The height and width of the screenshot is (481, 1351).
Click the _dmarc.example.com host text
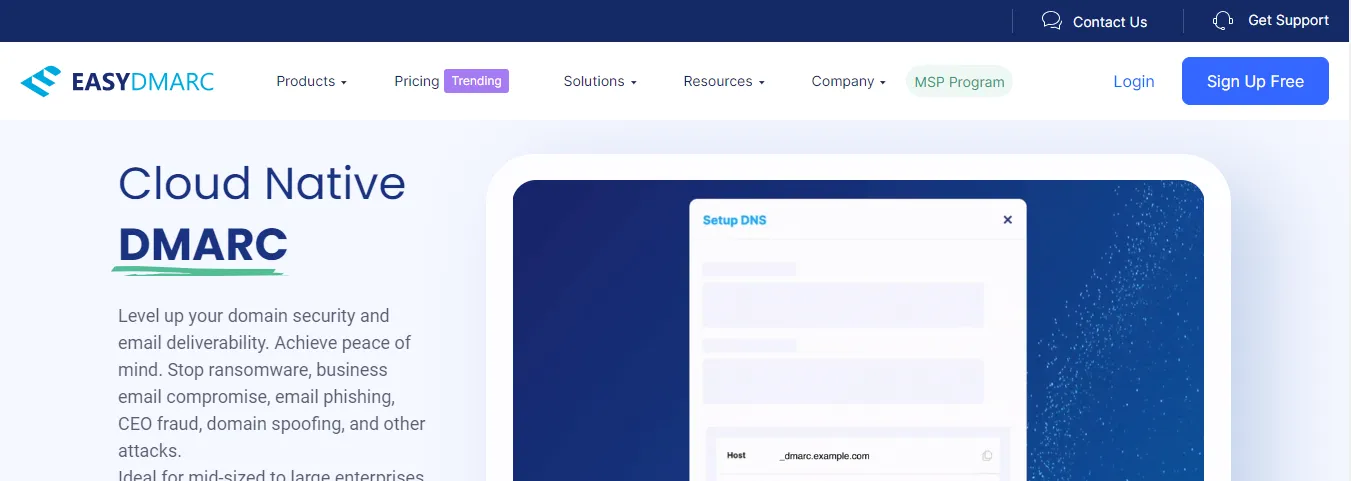tap(825, 456)
